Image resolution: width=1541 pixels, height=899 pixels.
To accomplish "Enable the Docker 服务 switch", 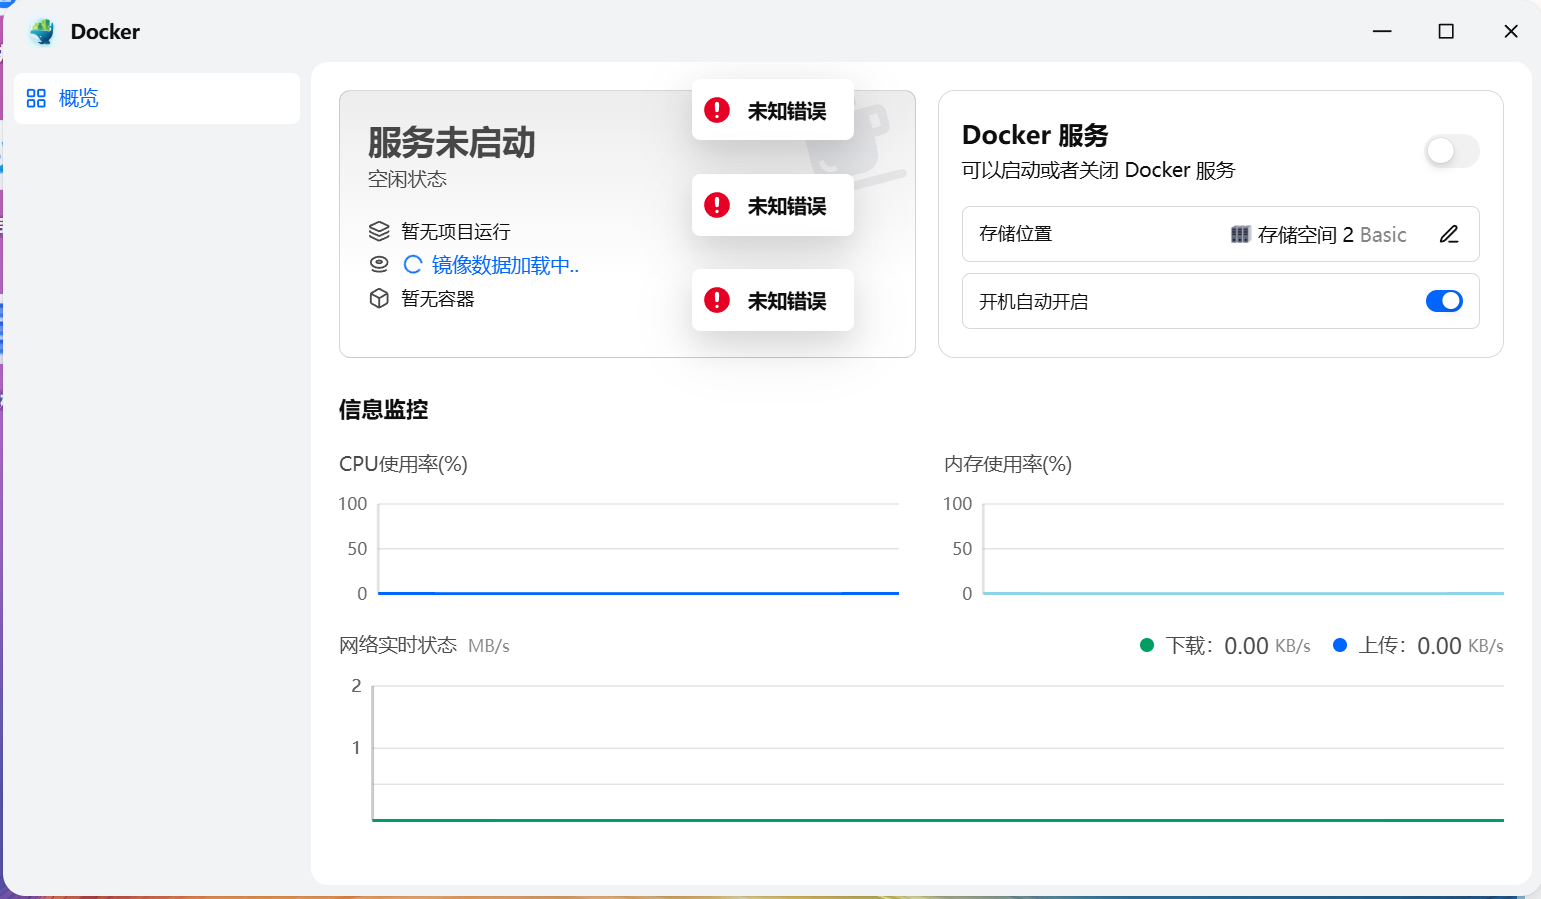I will [1451, 151].
